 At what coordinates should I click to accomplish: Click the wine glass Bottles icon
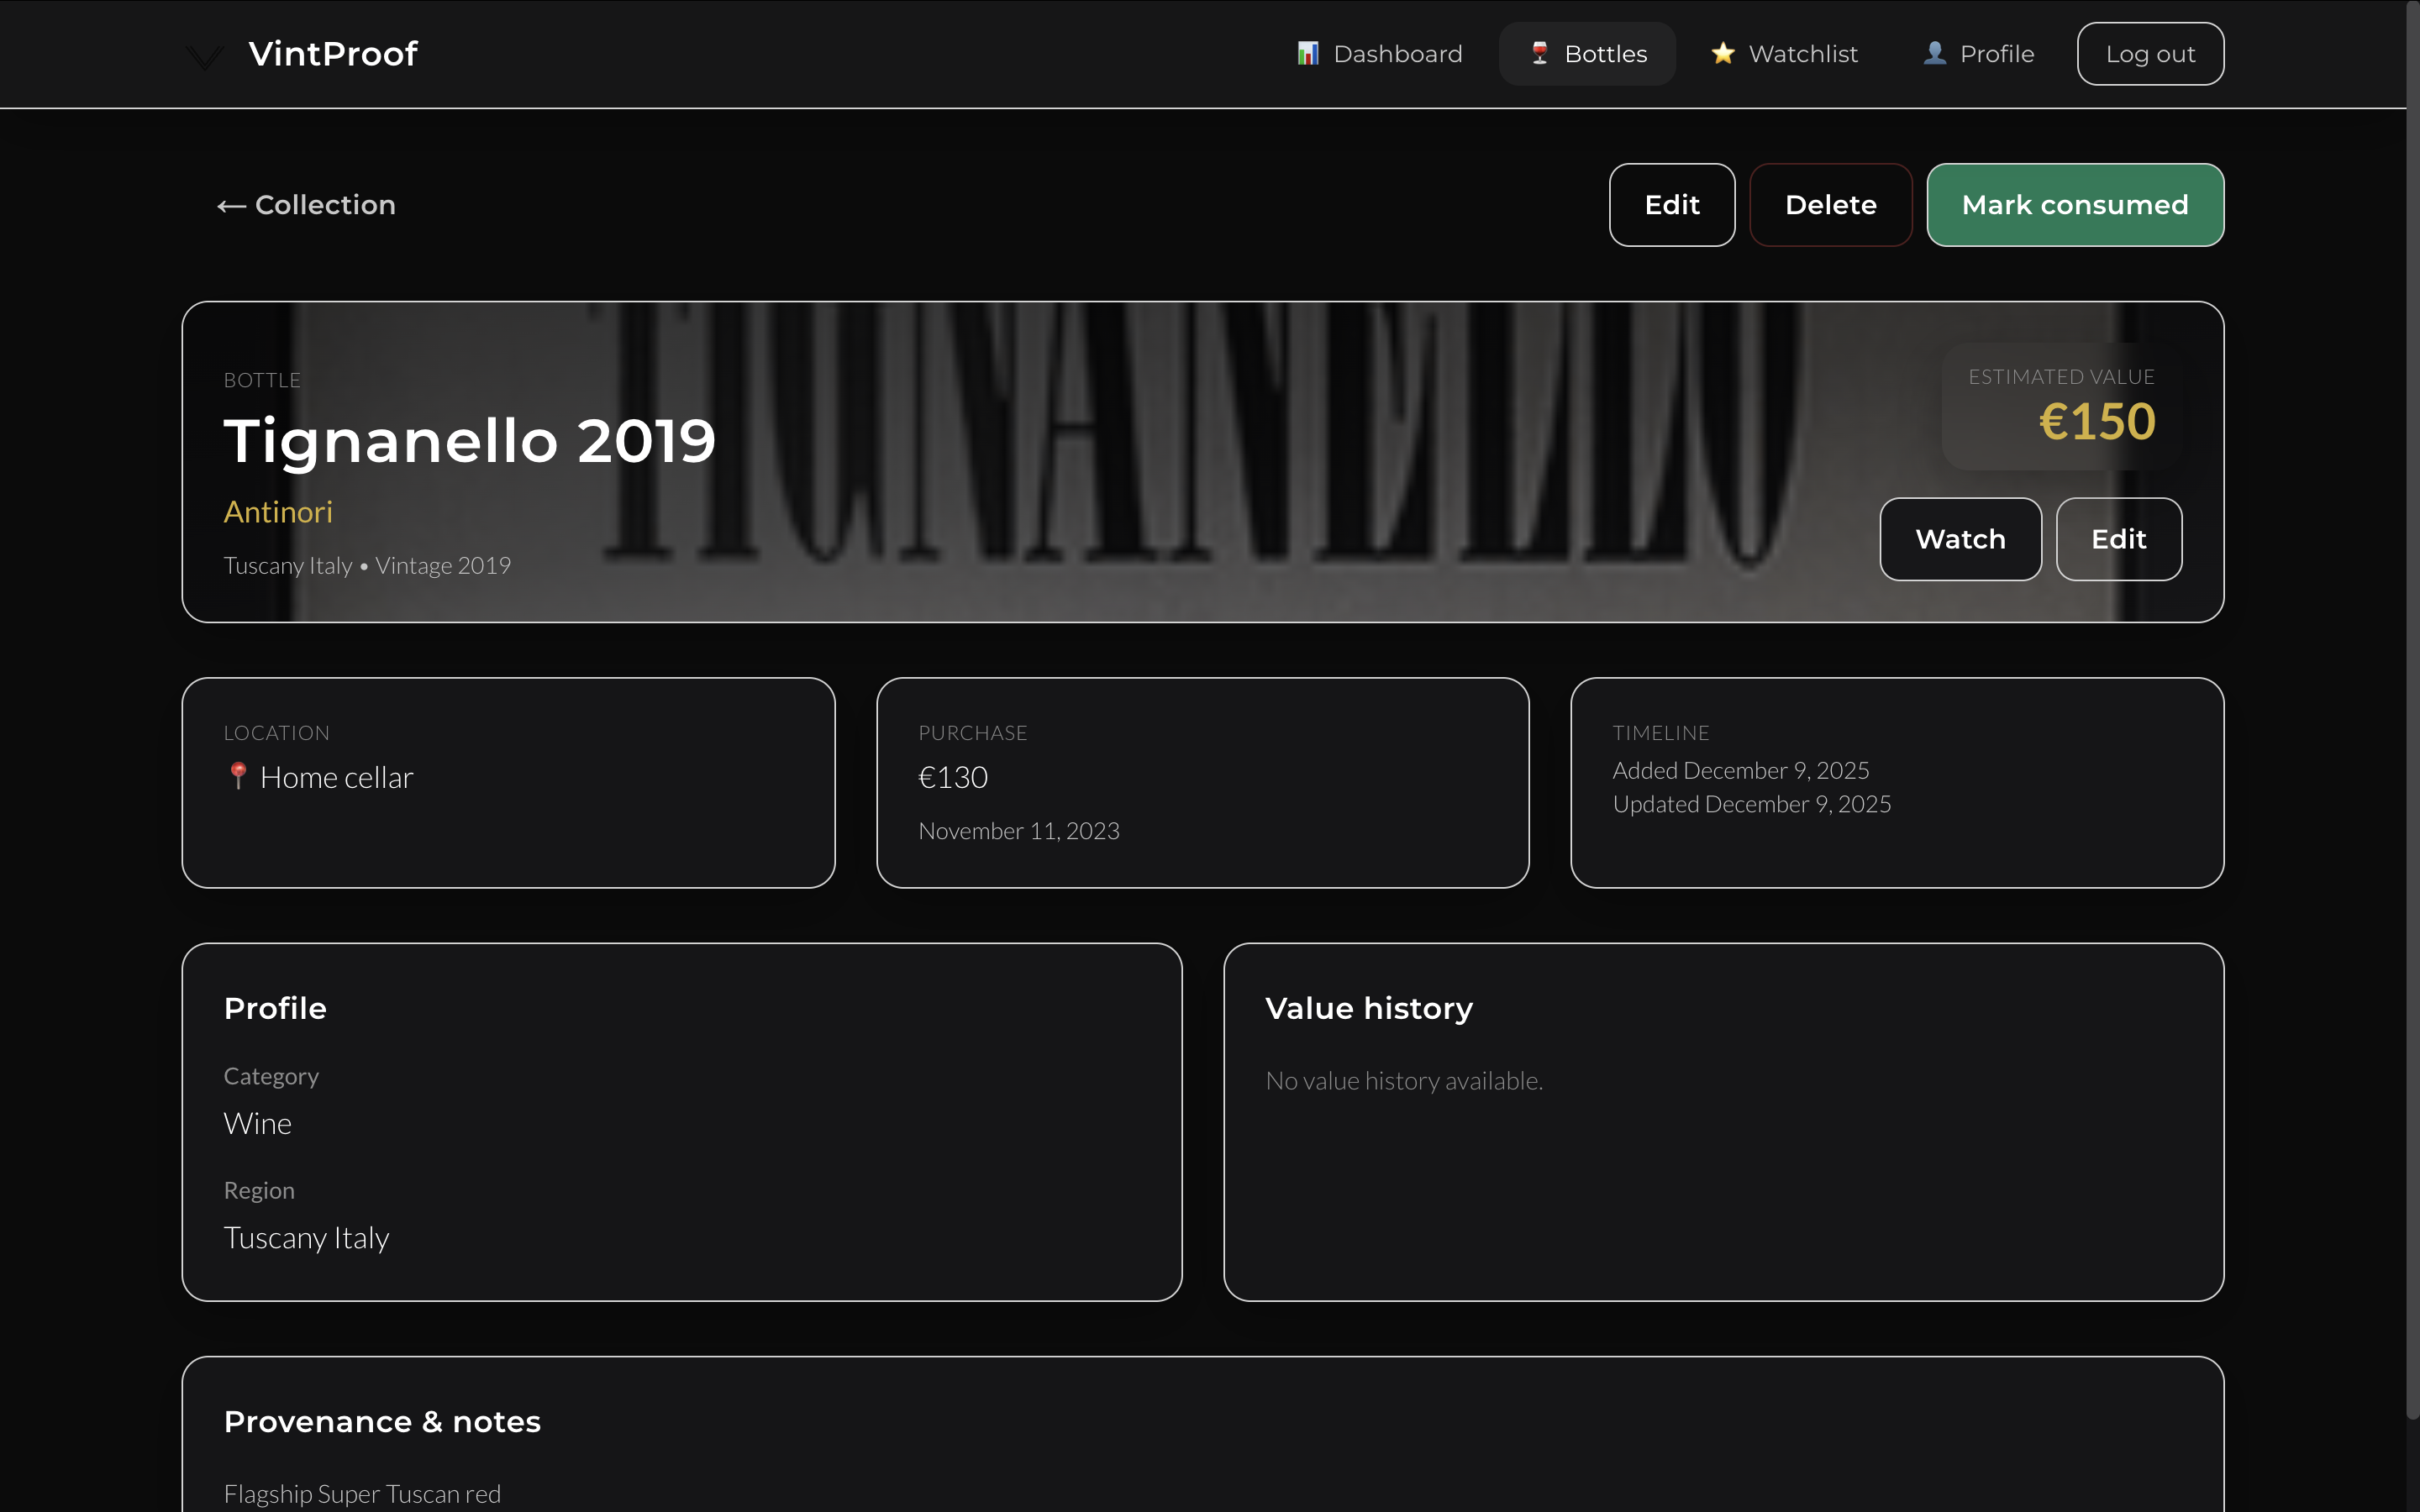(1540, 53)
